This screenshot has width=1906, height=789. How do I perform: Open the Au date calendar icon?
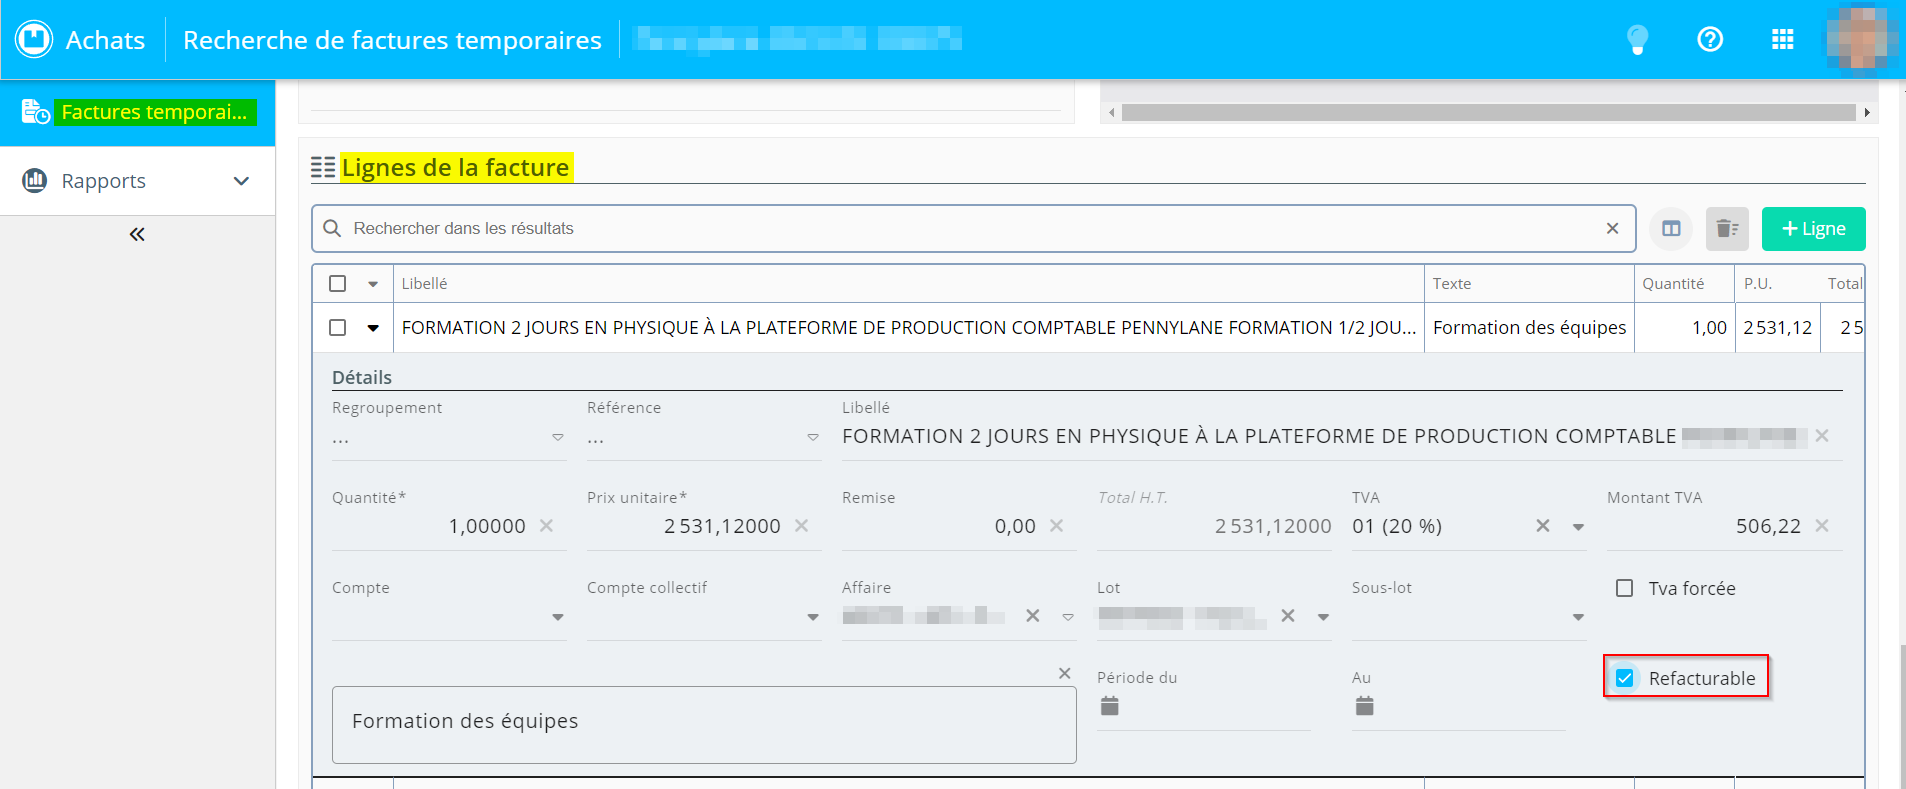pos(1364,706)
